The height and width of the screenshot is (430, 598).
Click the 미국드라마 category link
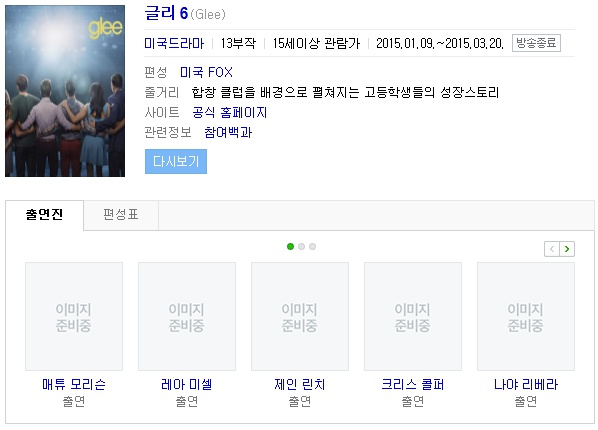[x=174, y=43]
